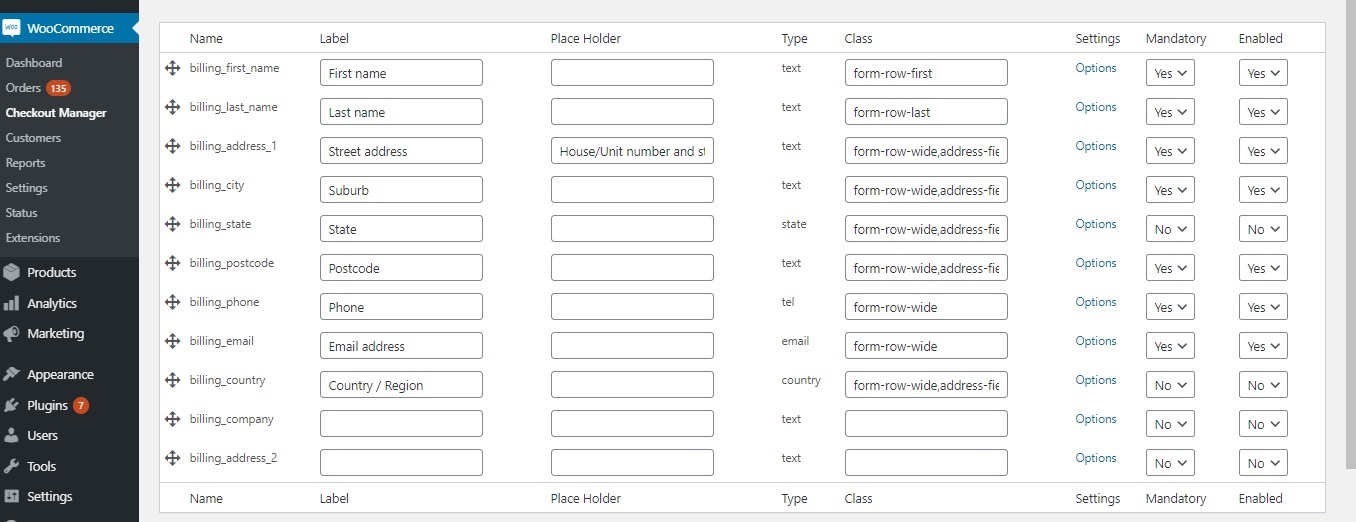Open Enabled dropdown for billing_country
The width and height of the screenshot is (1356, 522).
click(1263, 385)
